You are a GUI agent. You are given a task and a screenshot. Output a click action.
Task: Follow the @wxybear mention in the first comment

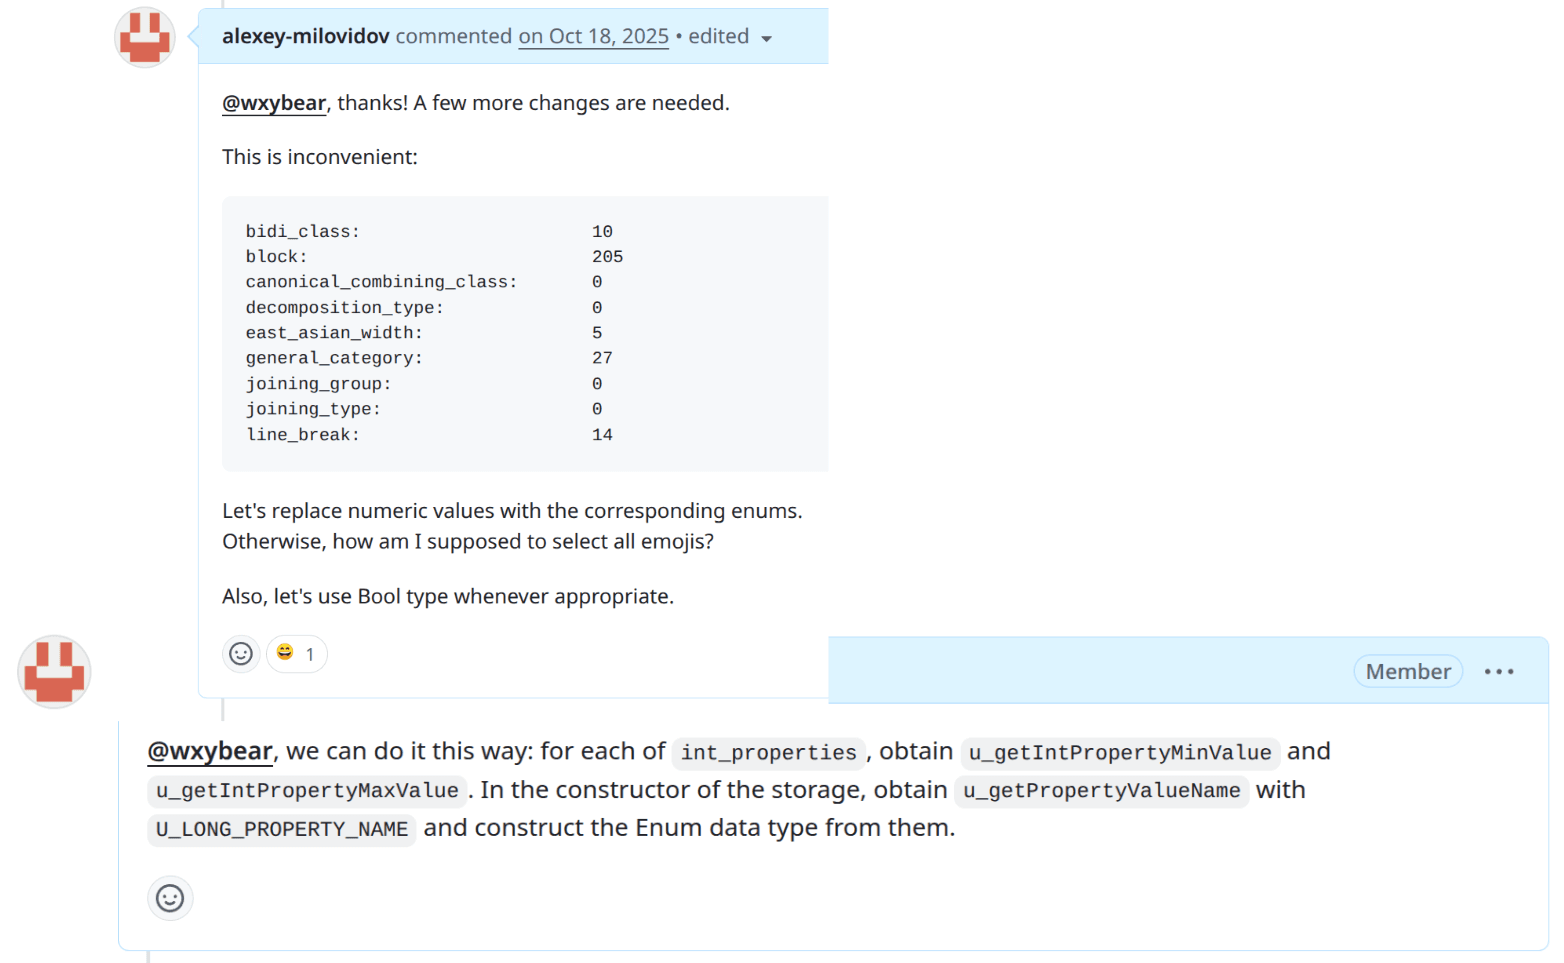pos(273,103)
